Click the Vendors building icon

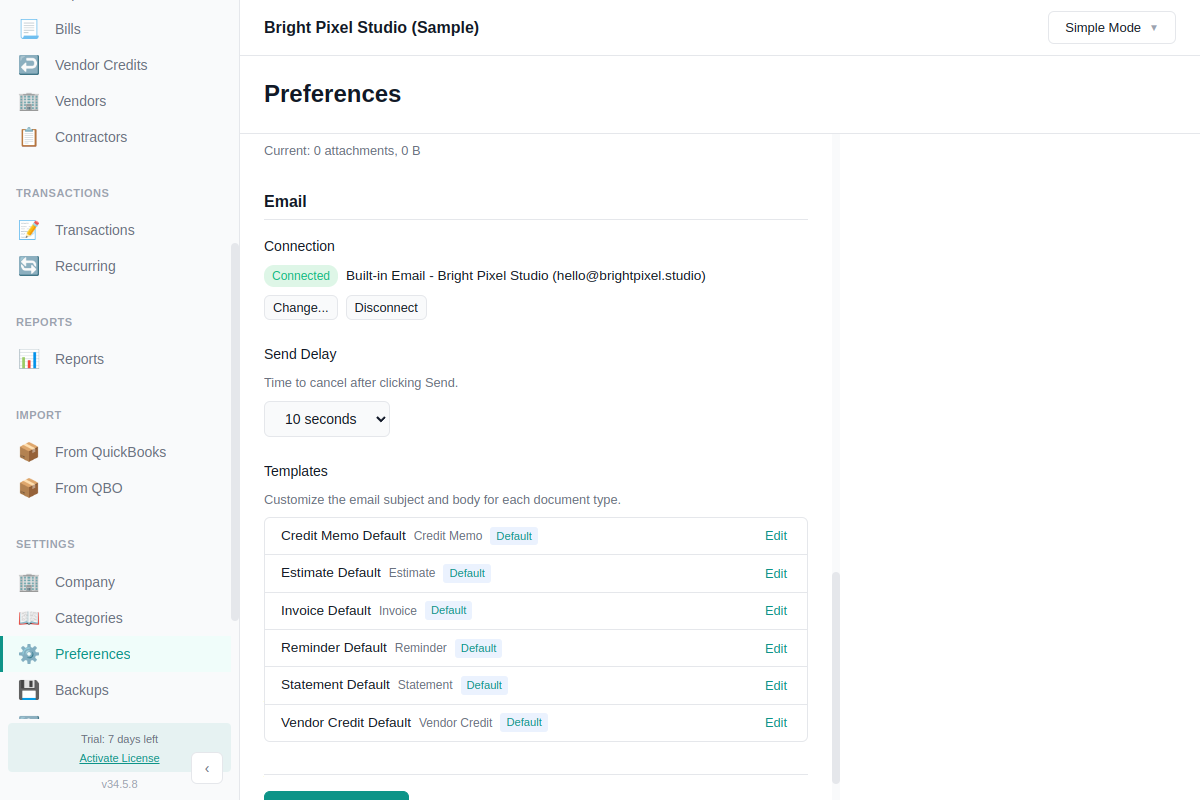tap(28, 100)
